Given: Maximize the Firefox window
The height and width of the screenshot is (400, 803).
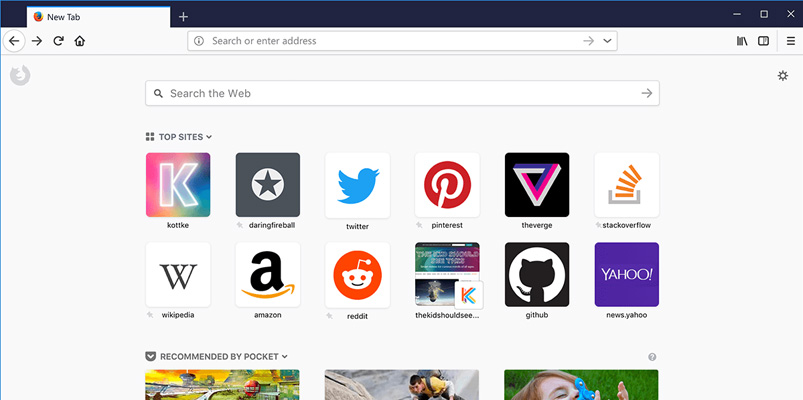Looking at the screenshot, I should pyautogui.click(x=764, y=14).
